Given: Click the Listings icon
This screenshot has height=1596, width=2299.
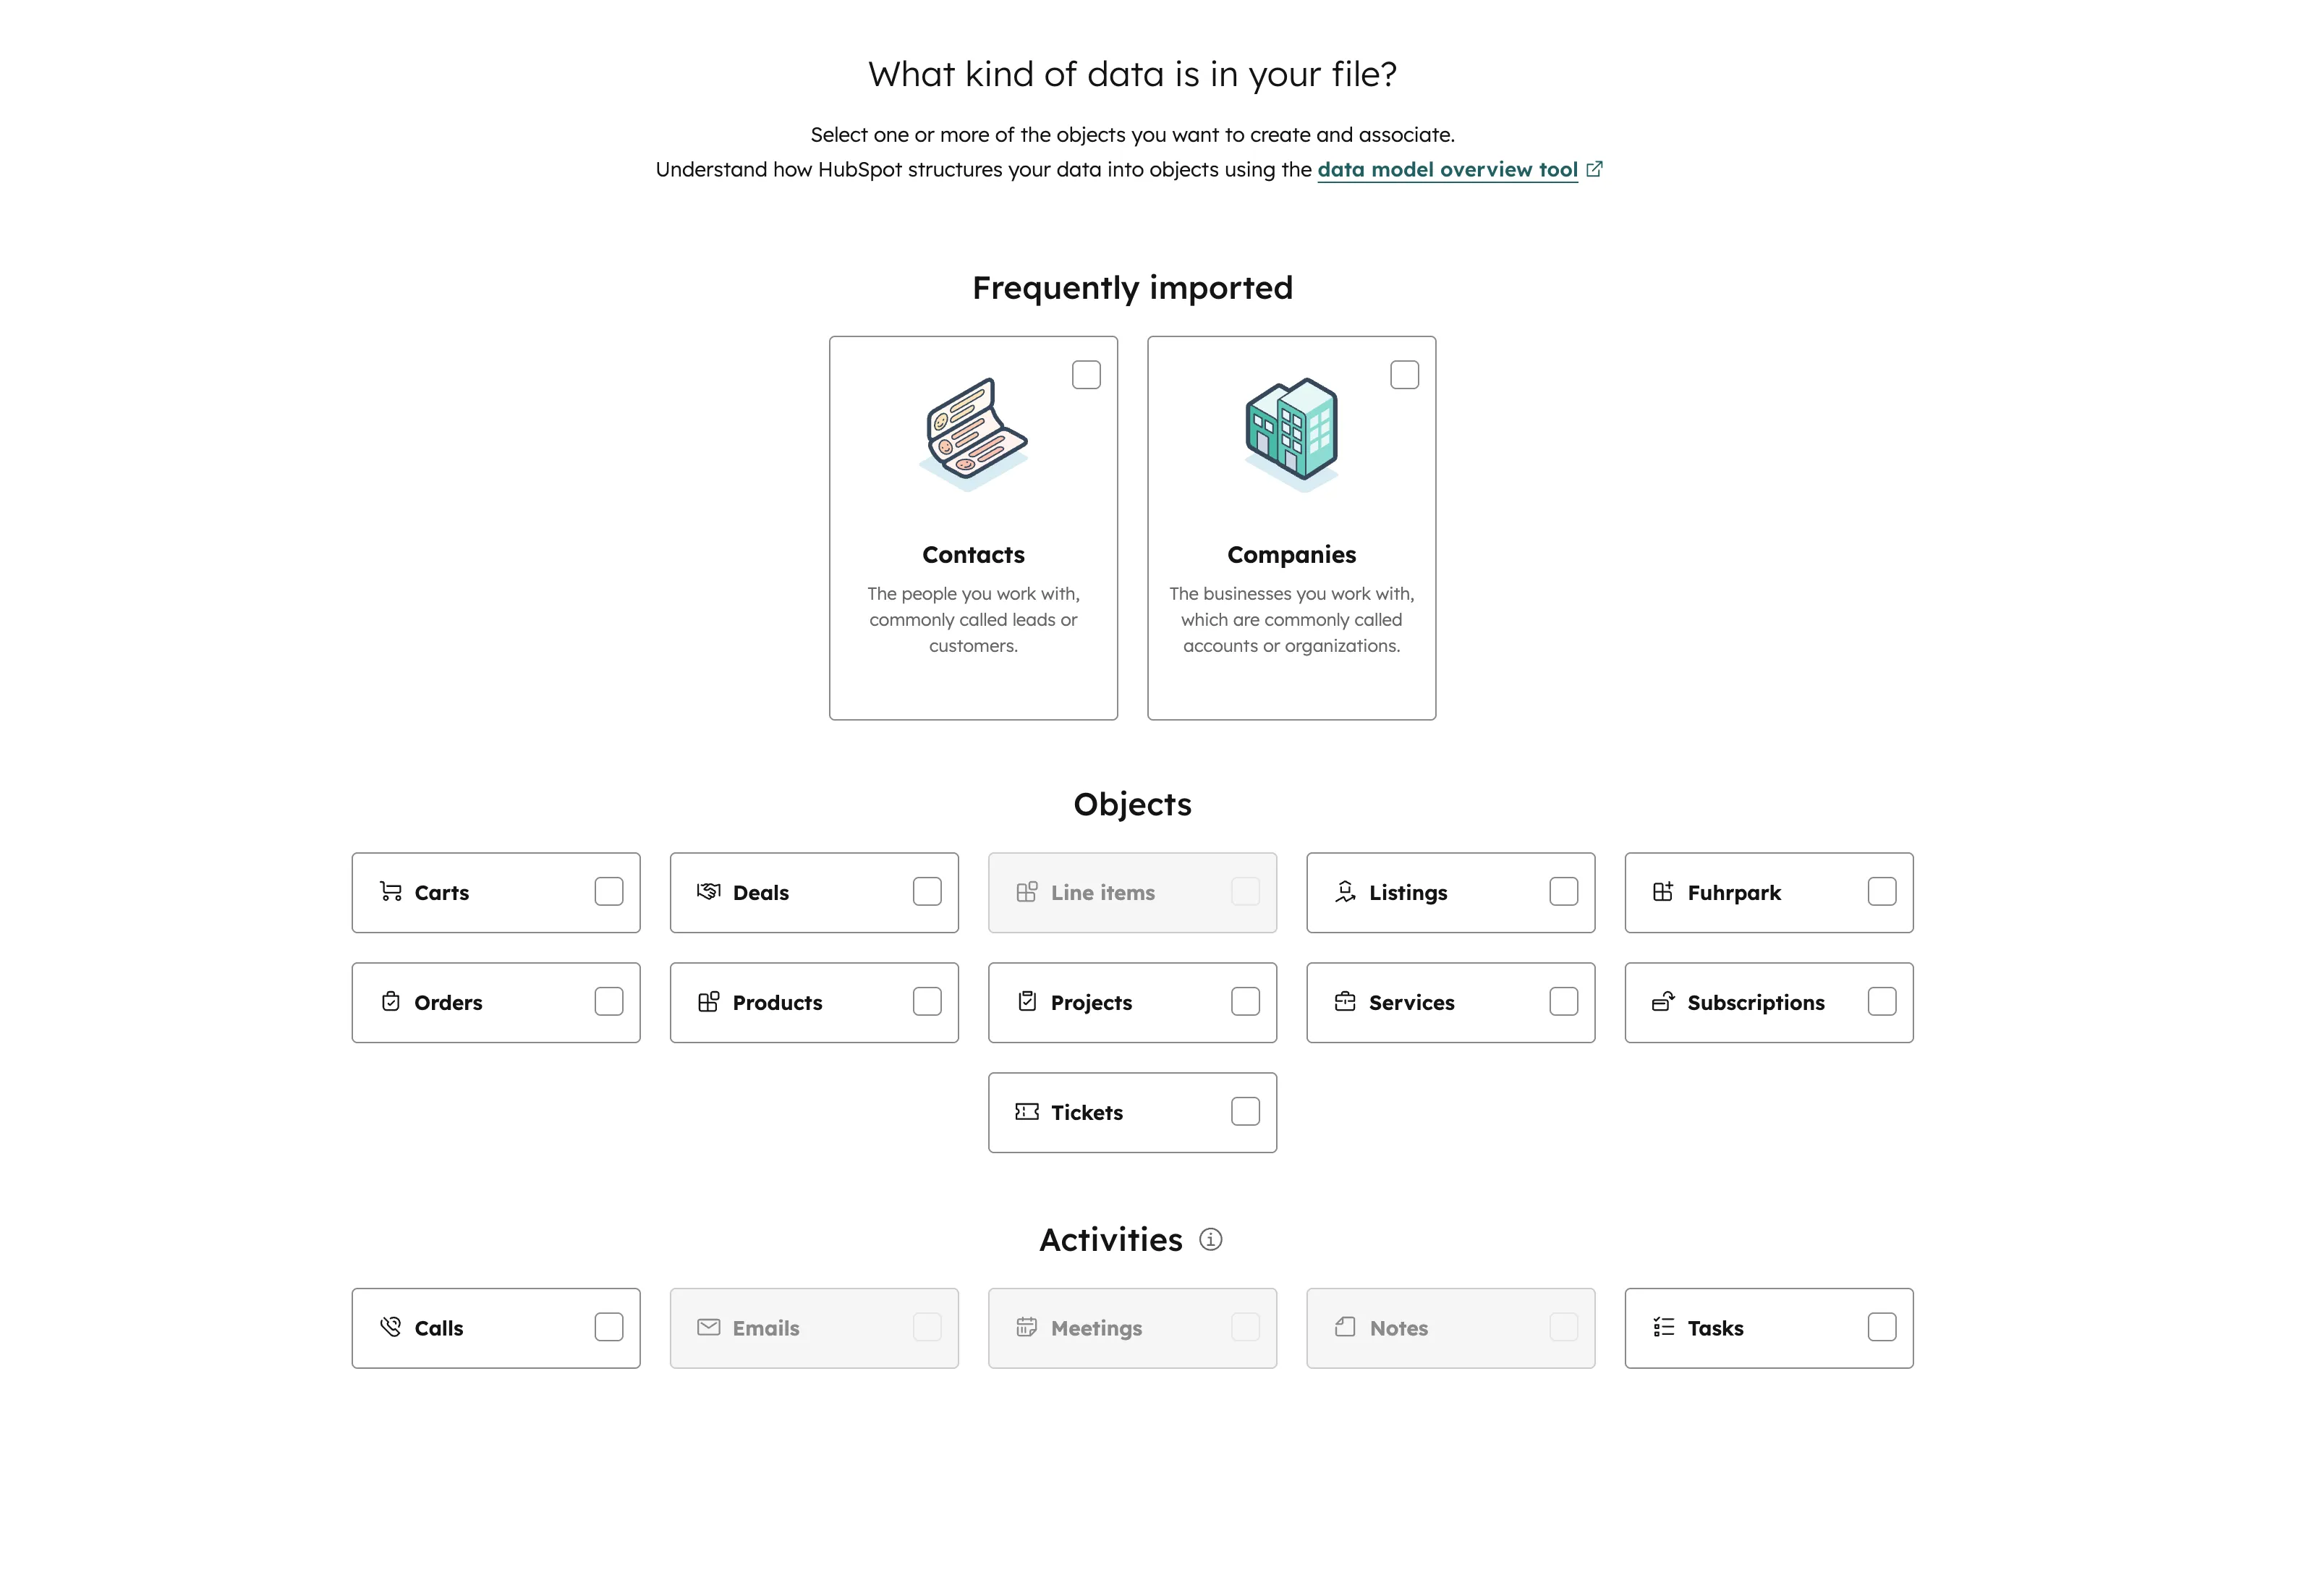Looking at the screenshot, I should pyautogui.click(x=1345, y=892).
